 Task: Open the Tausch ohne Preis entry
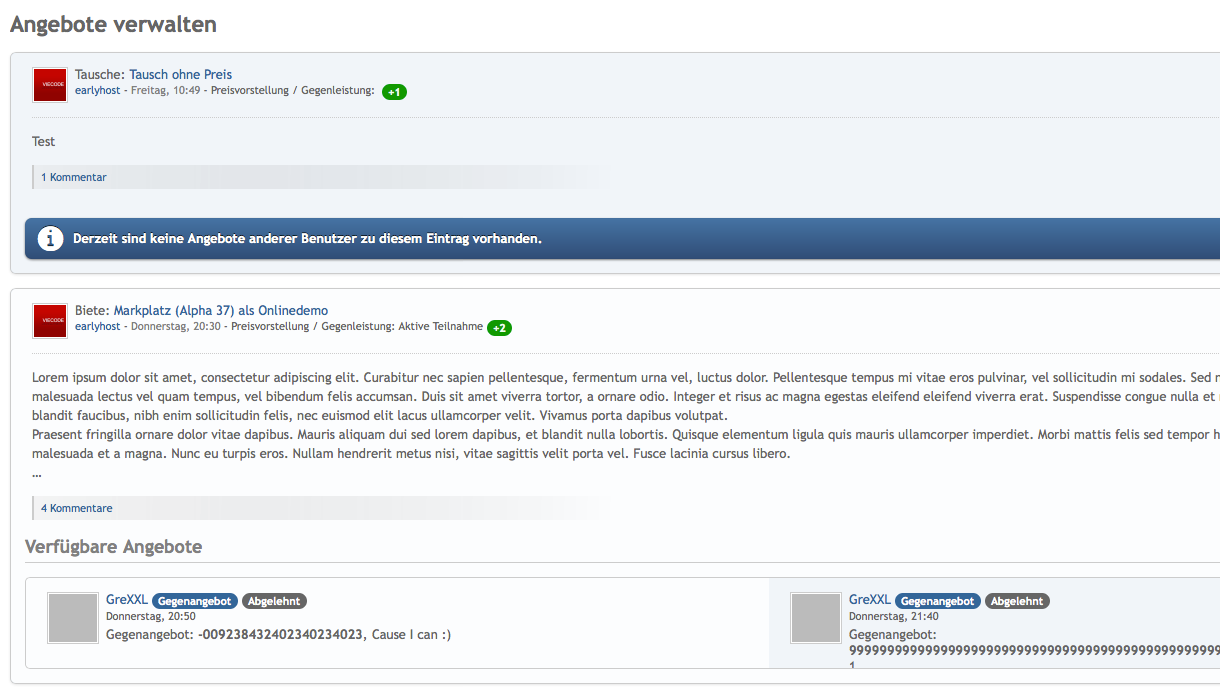pos(180,74)
